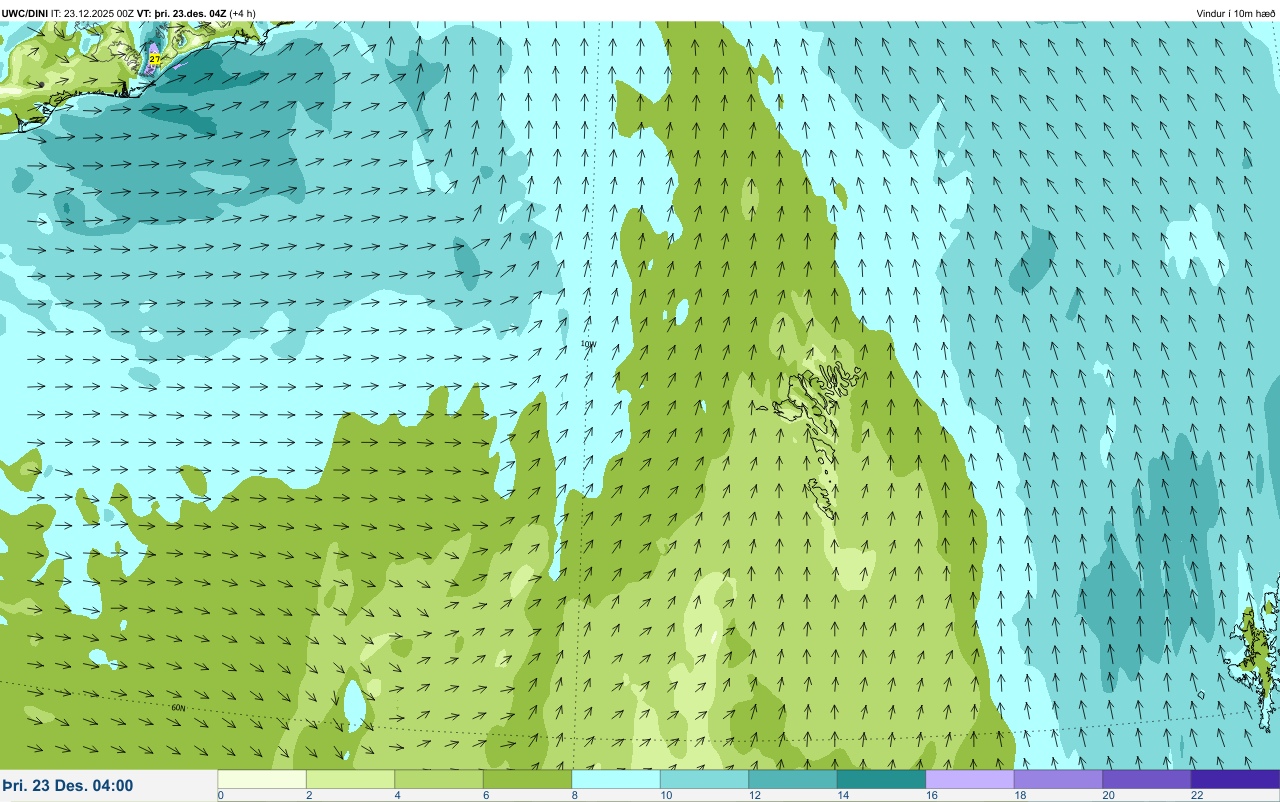Click the legend value "0"
The height and width of the screenshot is (802, 1280).
click(221, 795)
